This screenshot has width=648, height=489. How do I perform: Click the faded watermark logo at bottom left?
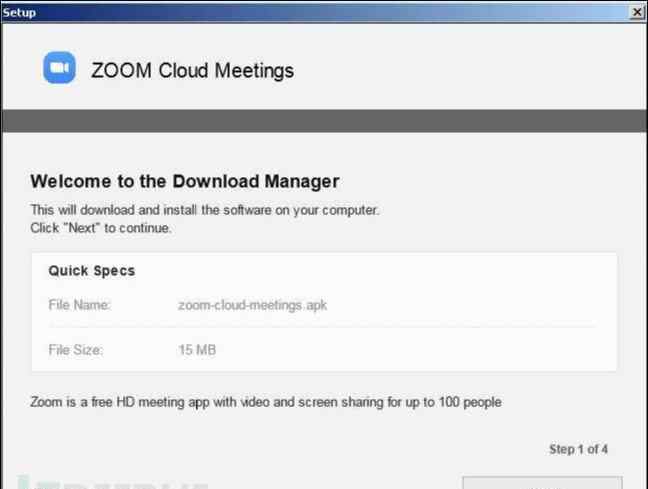[x=112, y=483]
